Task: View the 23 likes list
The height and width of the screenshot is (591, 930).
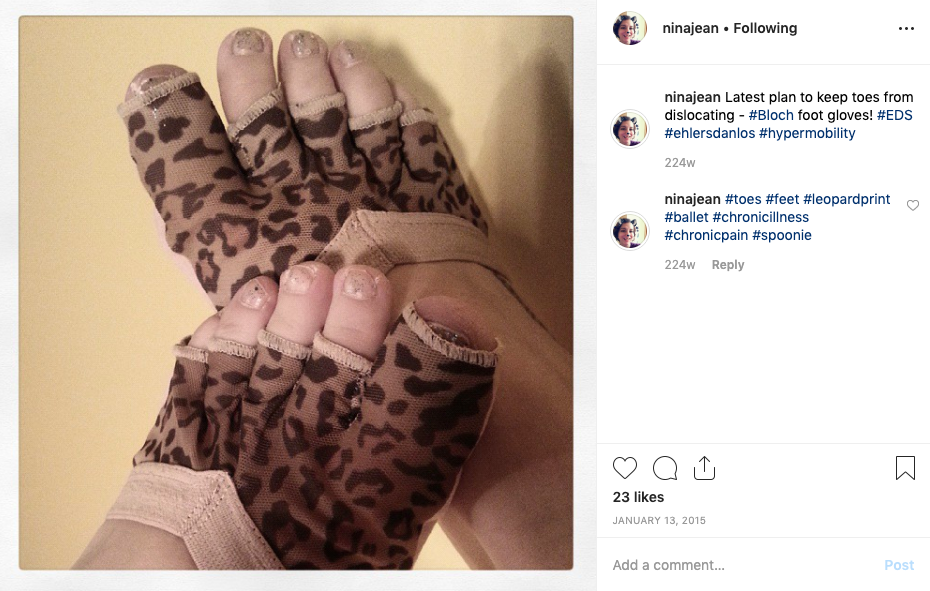Action: [x=638, y=497]
